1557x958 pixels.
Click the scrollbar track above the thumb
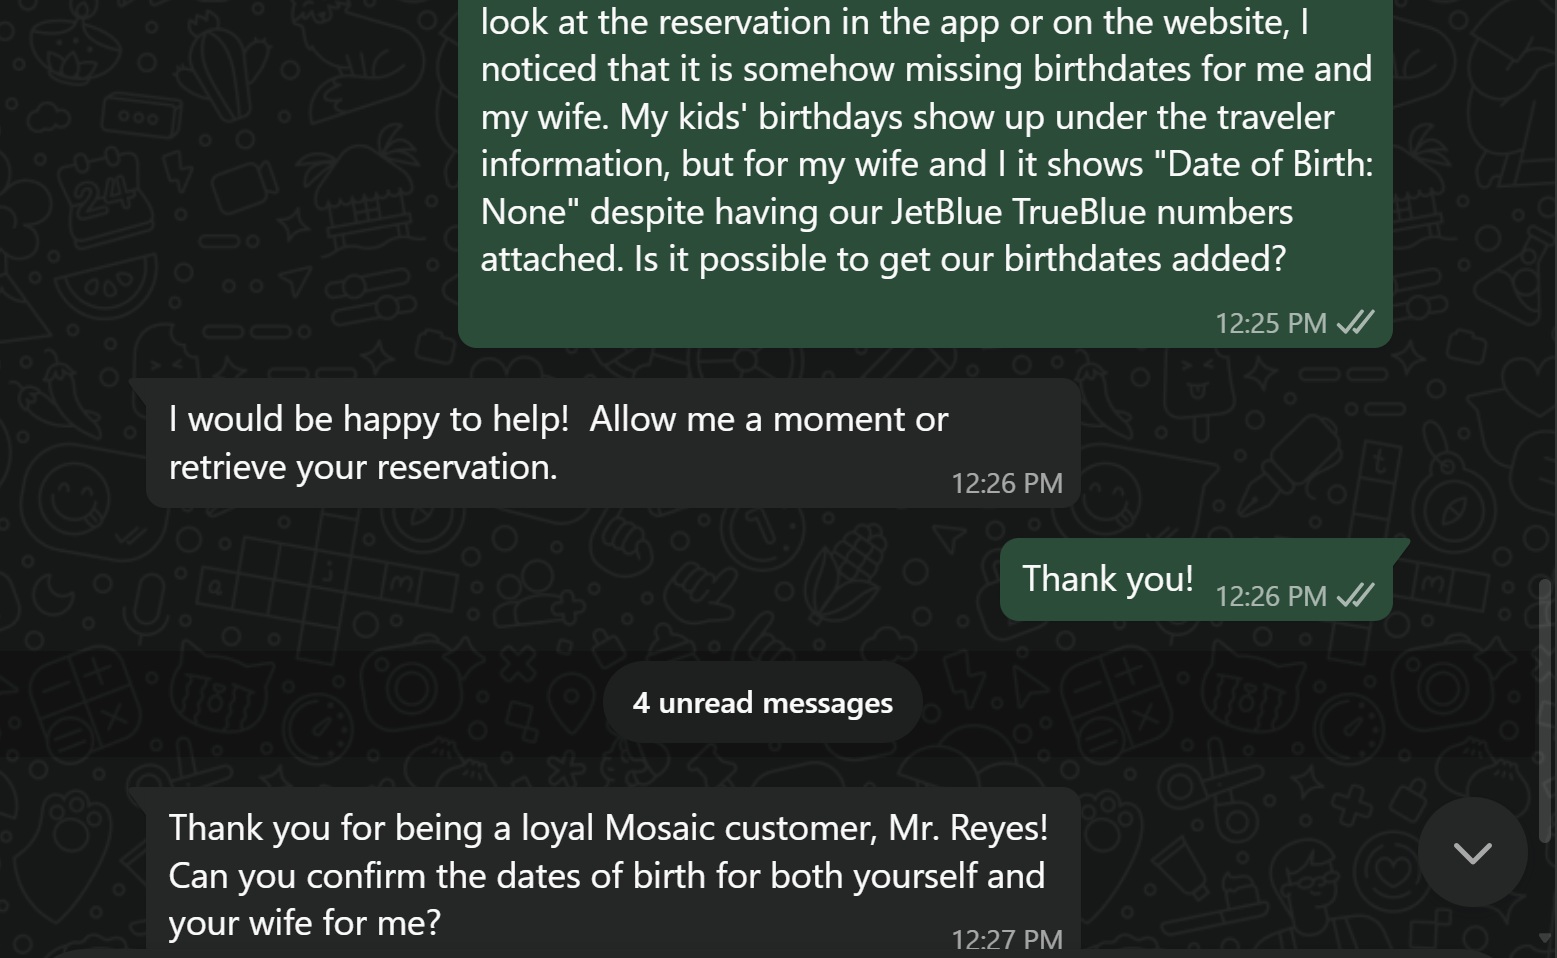click(x=1545, y=290)
